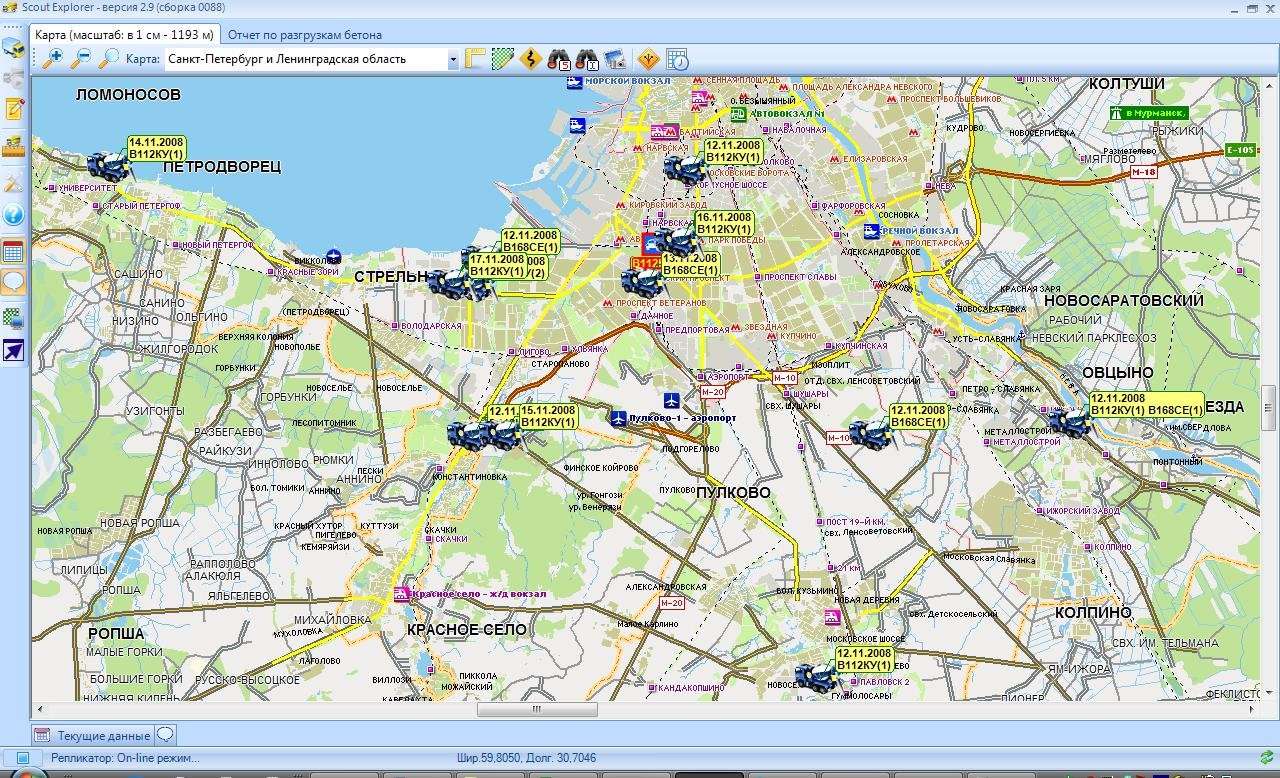Click the zoom out magnifier tool
The width and height of the screenshot is (1280, 778).
click(81, 59)
